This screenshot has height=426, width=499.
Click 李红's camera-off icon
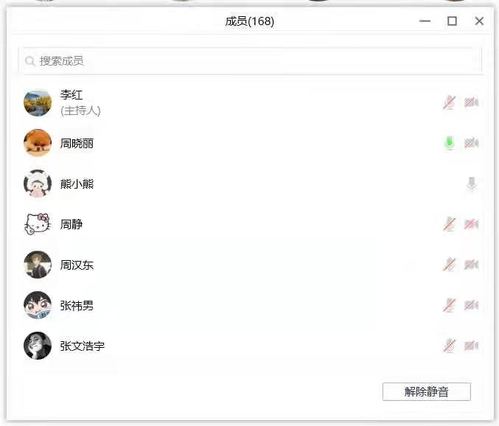(x=471, y=102)
